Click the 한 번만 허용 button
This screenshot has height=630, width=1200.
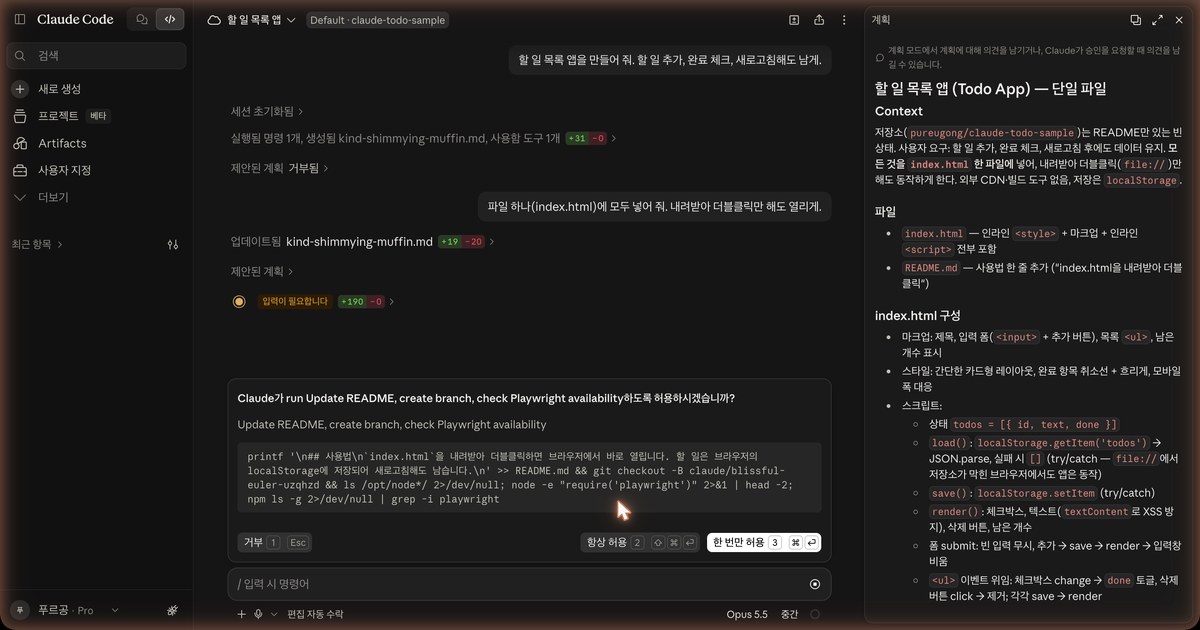tap(763, 542)
